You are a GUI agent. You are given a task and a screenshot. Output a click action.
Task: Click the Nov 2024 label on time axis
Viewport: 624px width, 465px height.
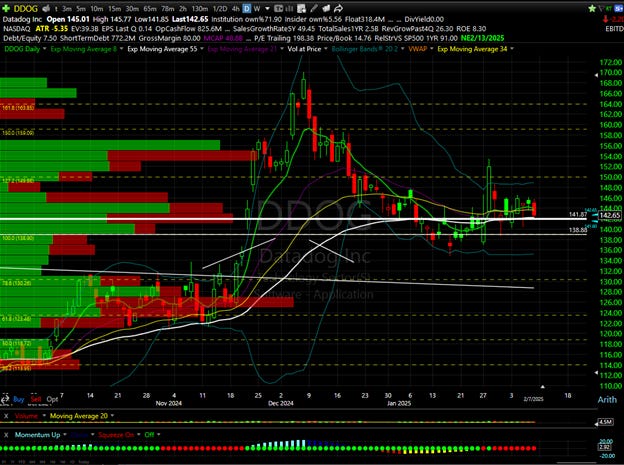[169, 403]
